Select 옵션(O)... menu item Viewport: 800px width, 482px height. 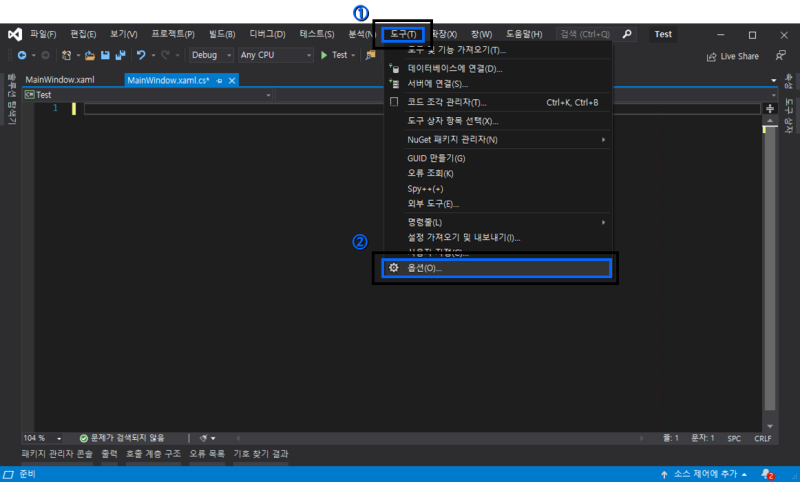497,268
